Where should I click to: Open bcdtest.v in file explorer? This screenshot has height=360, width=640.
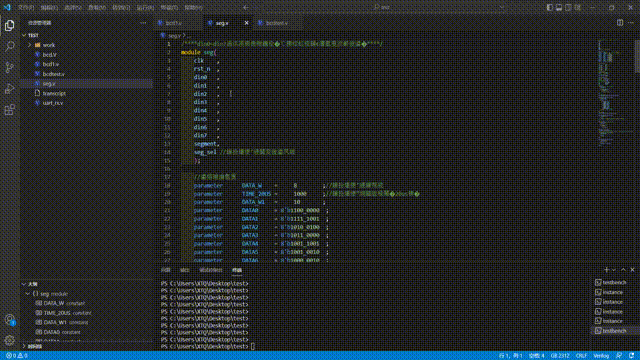tap(87, 74)
